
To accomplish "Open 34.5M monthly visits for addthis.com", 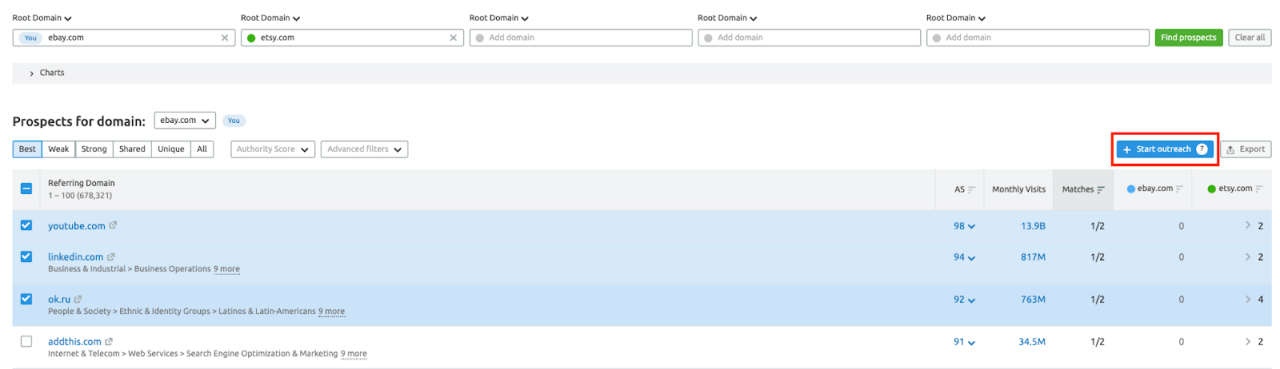I will point(1032,341).
